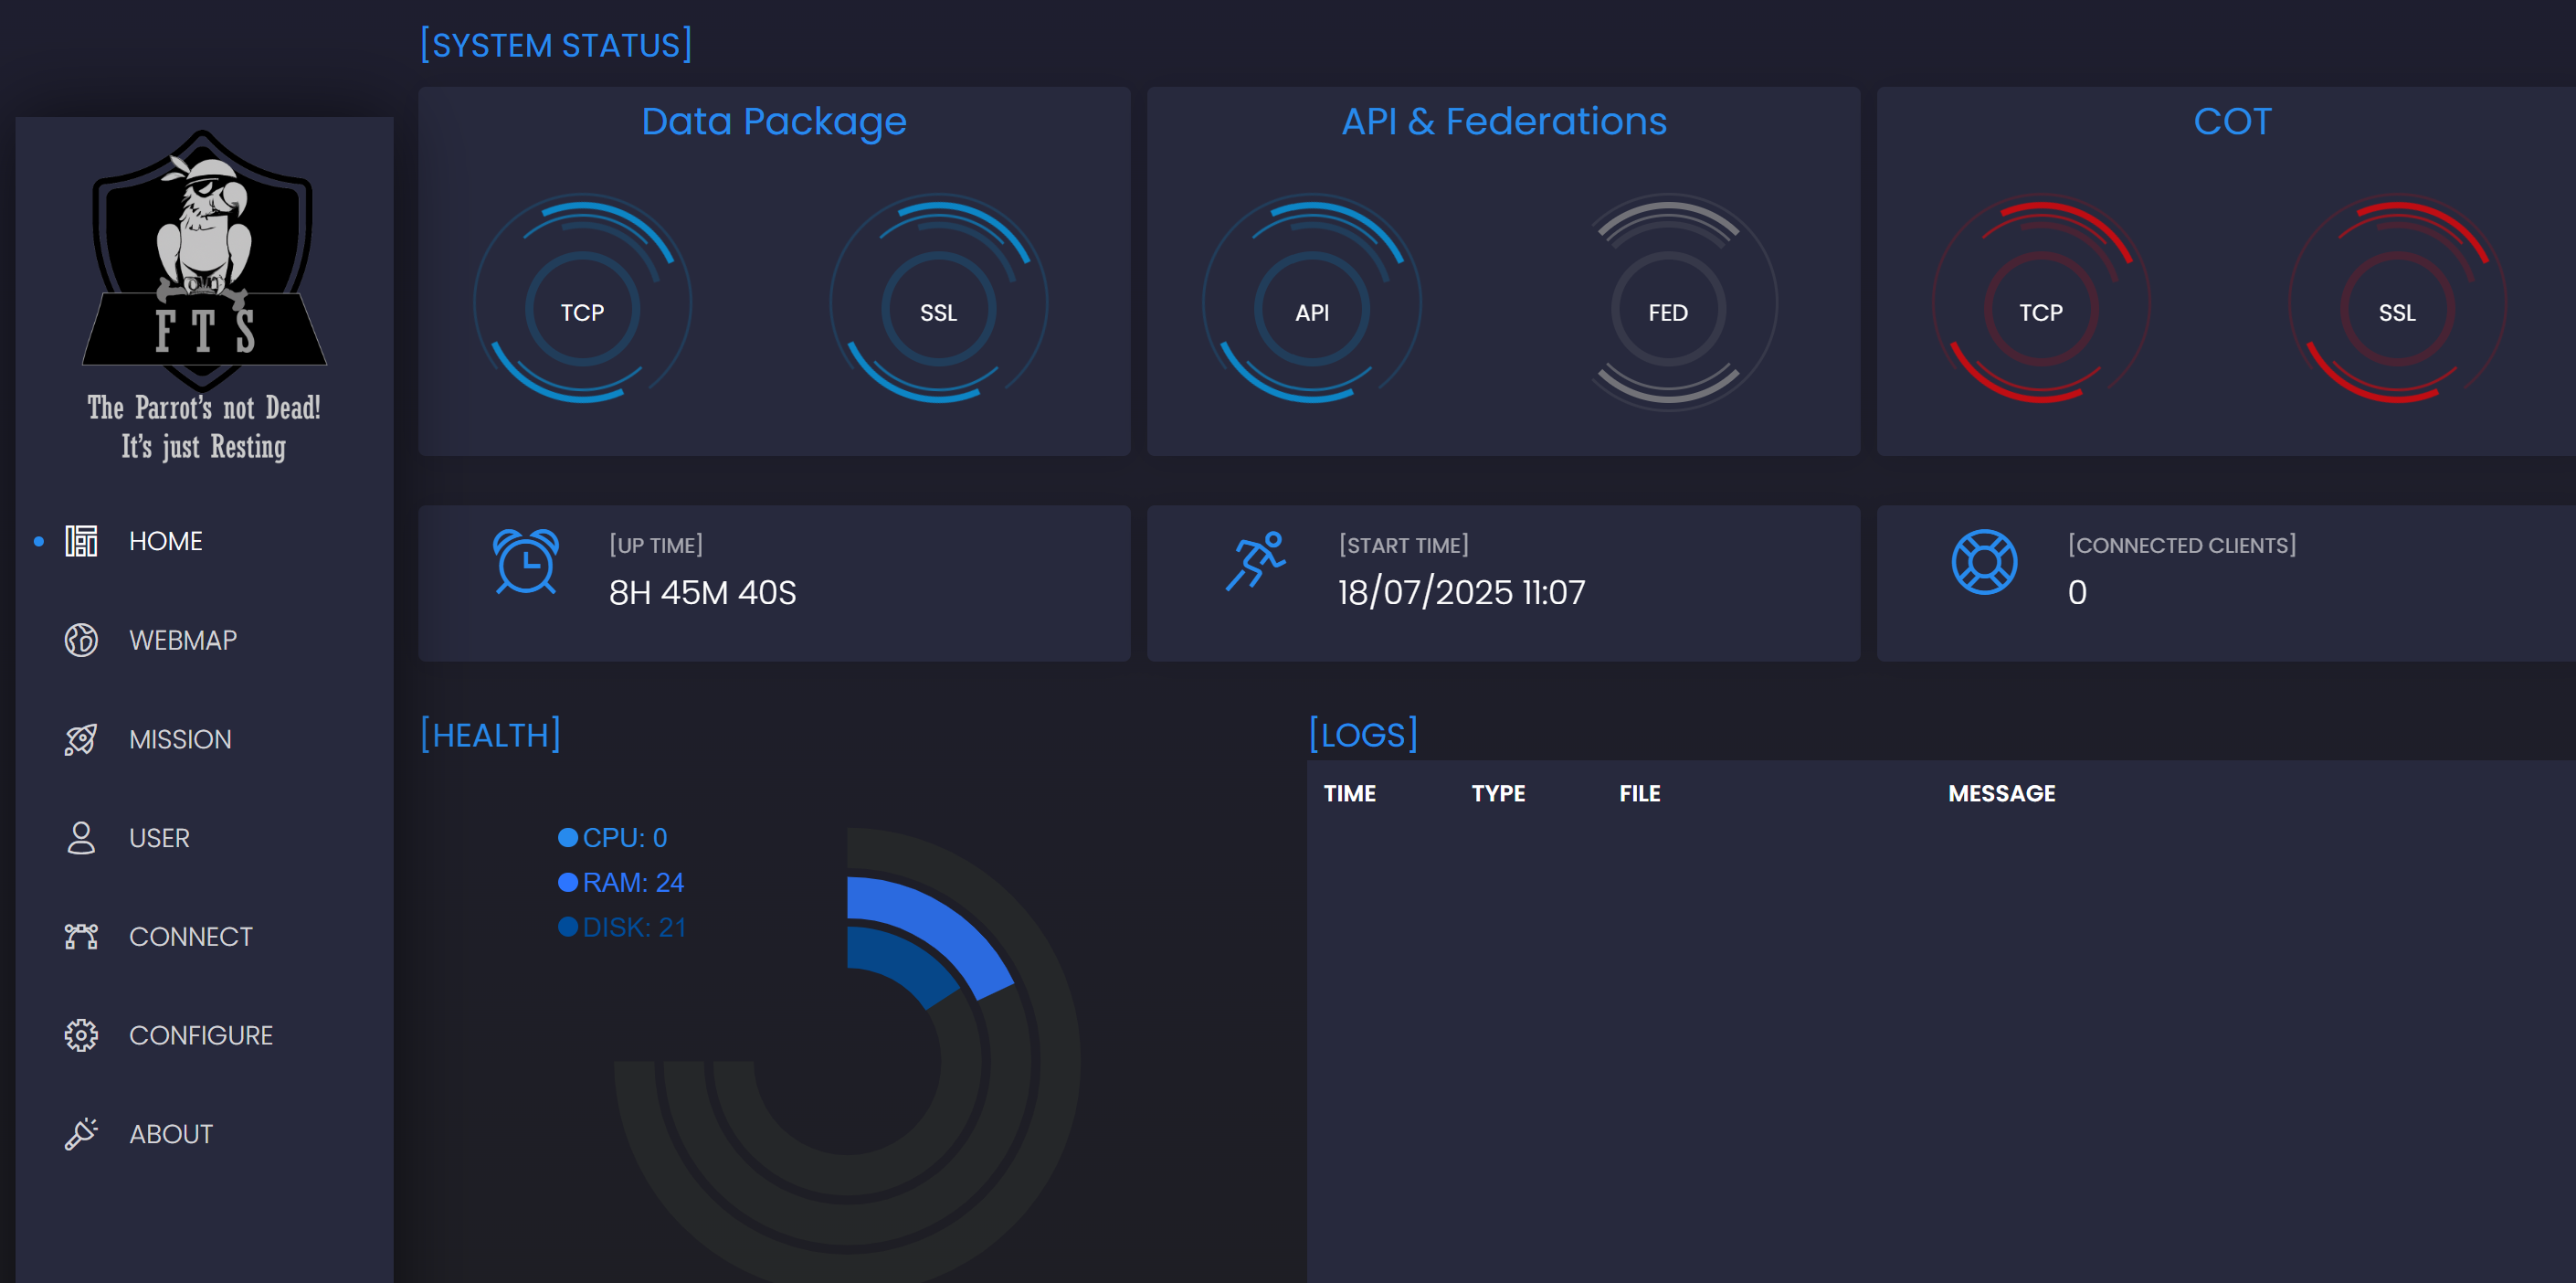This screenshot has width=2576, height=1283.
Task: Toggle the DISK series in the health legend
Action: point(624,927)
